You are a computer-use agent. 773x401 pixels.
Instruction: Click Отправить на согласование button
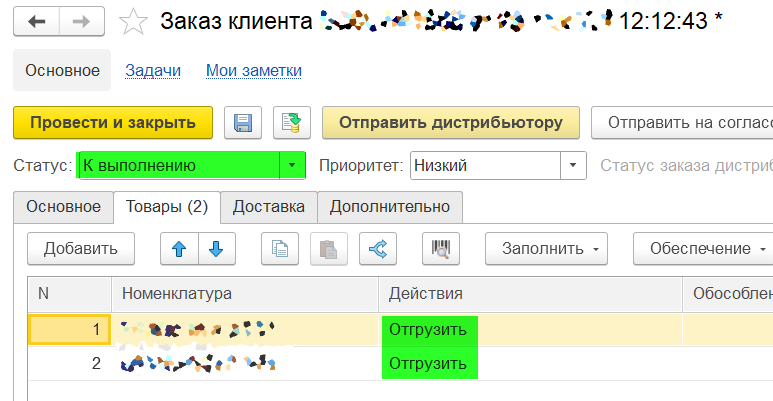(x=682, y=122)
